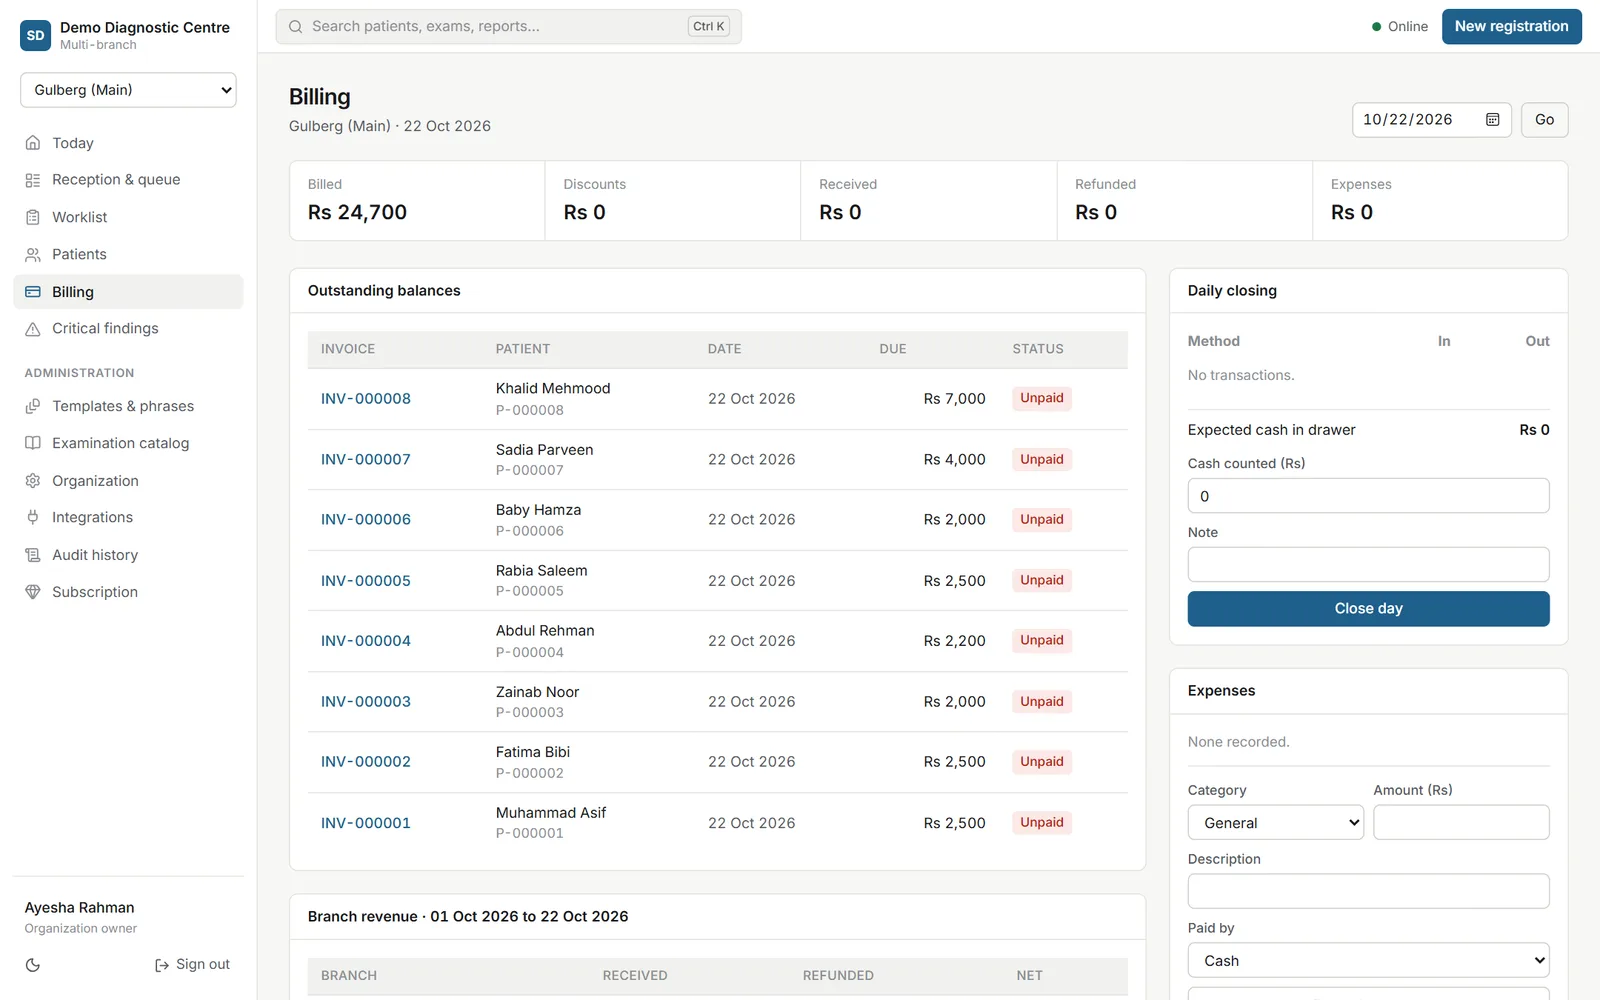Click the Worklist clipboard icon
The image size is (1600, 1000).
33,217
